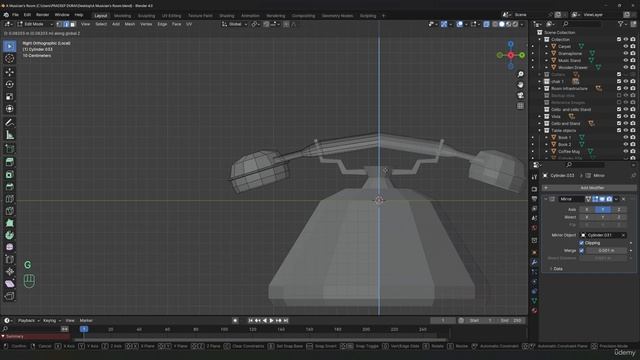
Task: Activate the Move tool
Action: [9, 72]
